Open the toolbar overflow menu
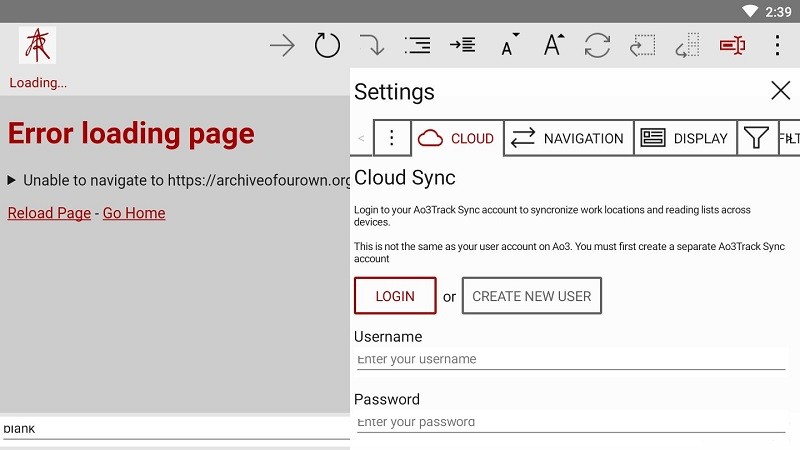 click(x=777, y=45)
